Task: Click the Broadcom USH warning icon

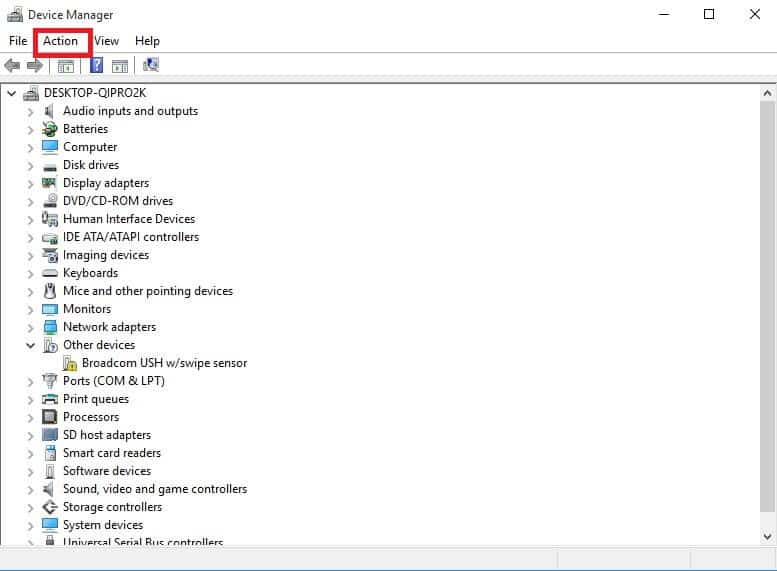Action: click(x=69, y=363)
